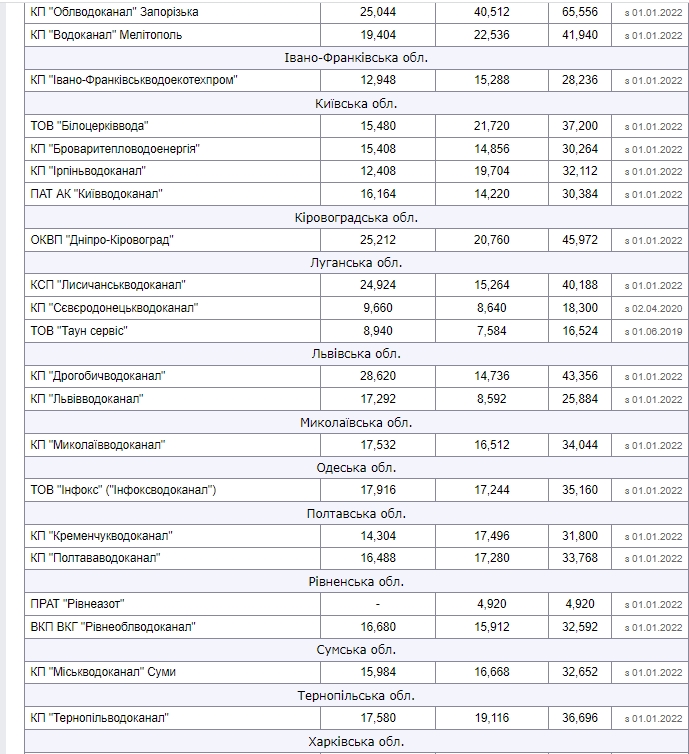Select the Полтавська обл. section header

356,513
